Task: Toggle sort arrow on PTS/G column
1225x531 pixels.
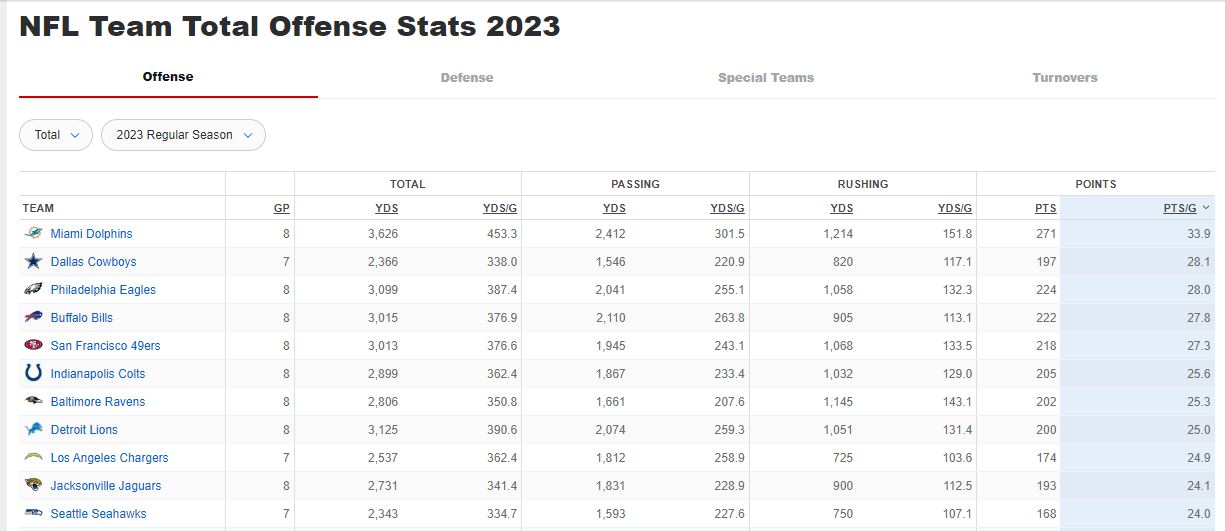Action: click(1206, 208)
